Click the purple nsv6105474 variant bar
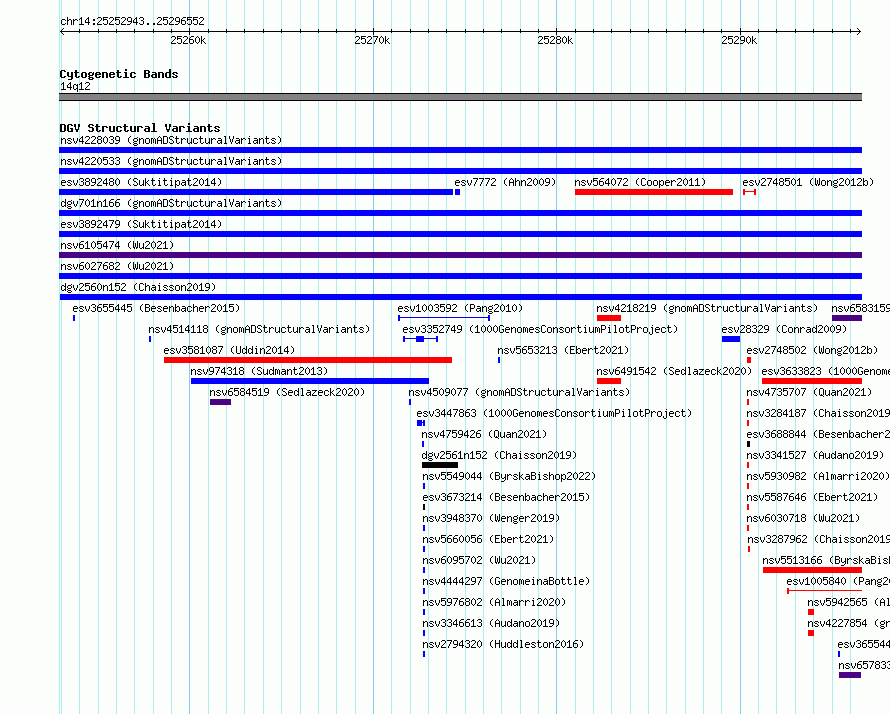Viewport: 890px width, 714px height. coord(460,255)
